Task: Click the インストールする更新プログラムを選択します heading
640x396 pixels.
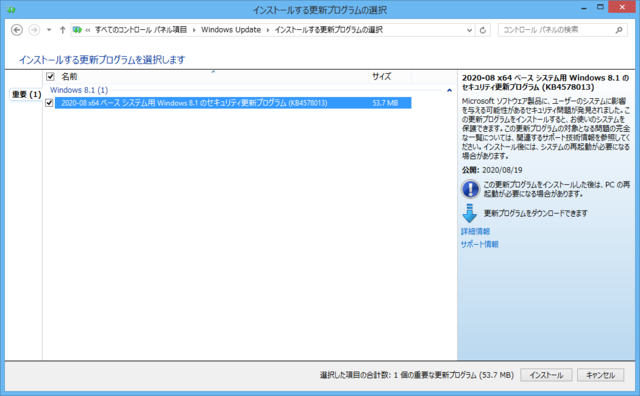Action: click(x=102, y=60)
